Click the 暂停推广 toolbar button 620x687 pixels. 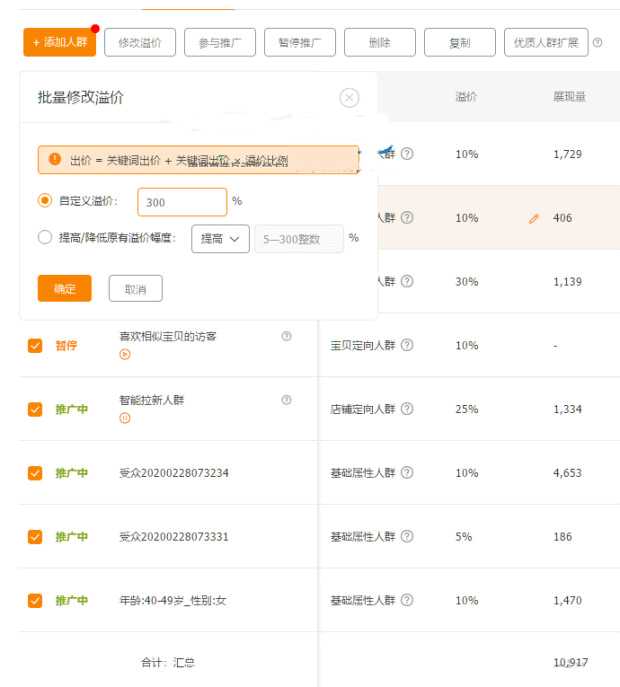[300, 43]
